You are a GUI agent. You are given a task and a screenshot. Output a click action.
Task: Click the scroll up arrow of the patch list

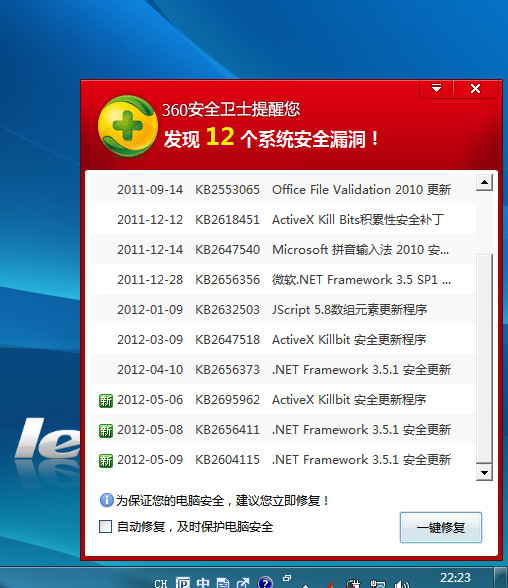coord(484,182)
